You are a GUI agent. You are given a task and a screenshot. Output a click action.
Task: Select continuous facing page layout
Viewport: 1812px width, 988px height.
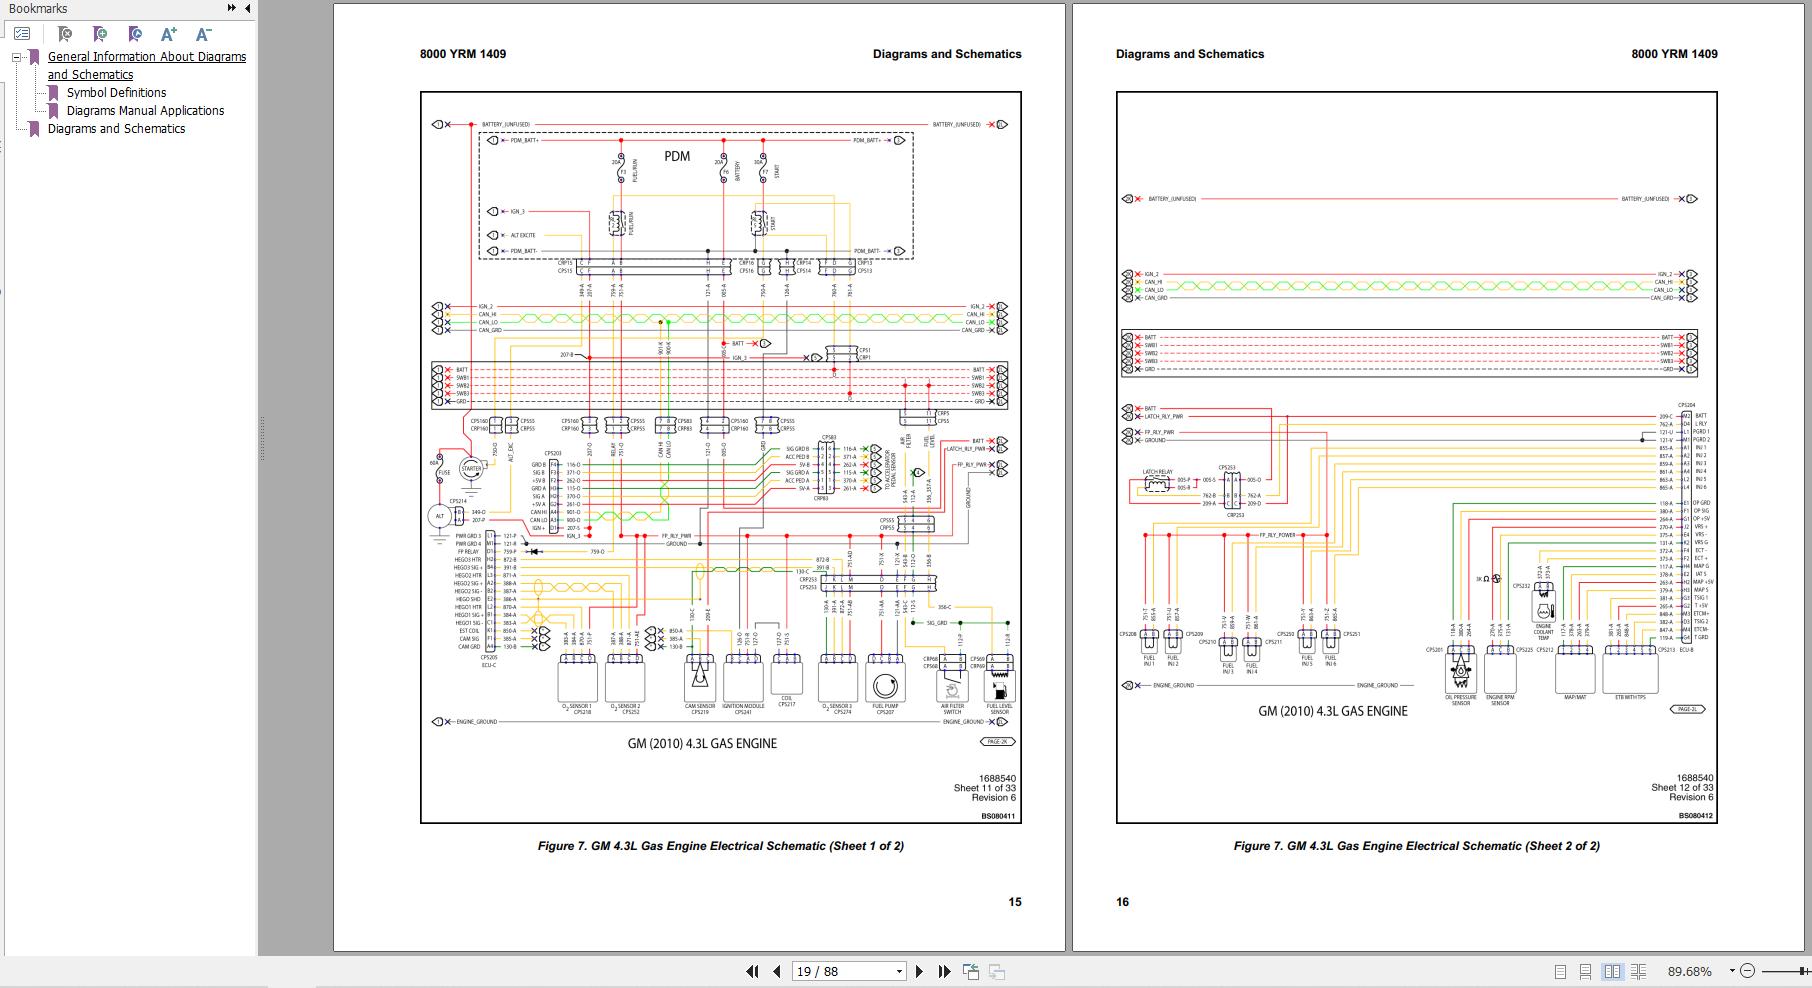1638,971
